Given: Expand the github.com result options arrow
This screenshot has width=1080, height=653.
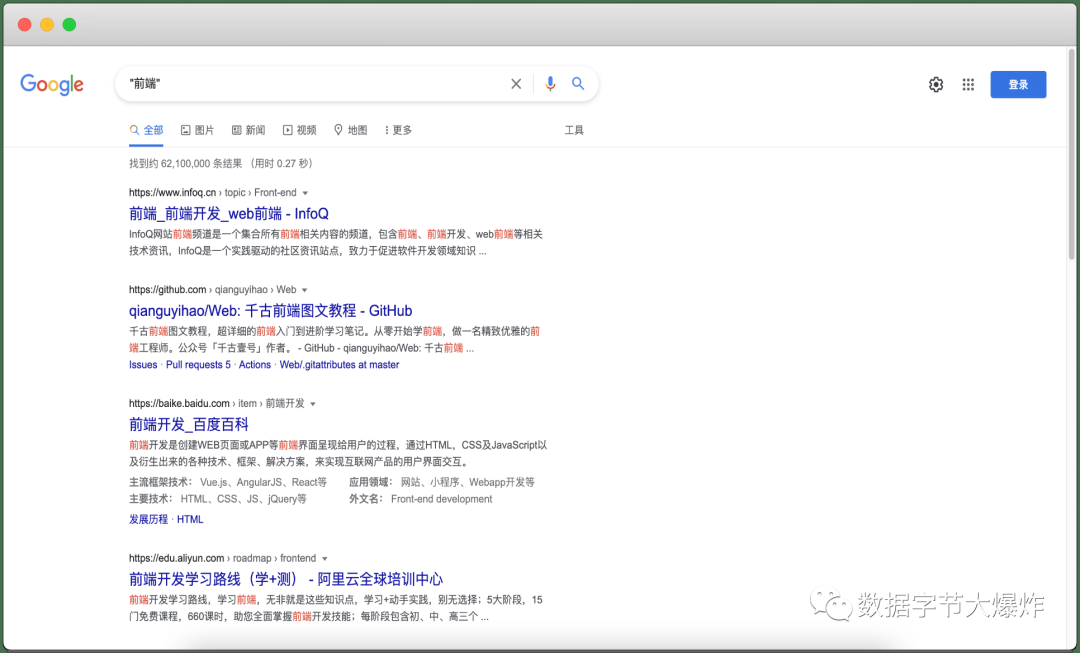Looking at the screenshot, I should (x=304, y=291).
